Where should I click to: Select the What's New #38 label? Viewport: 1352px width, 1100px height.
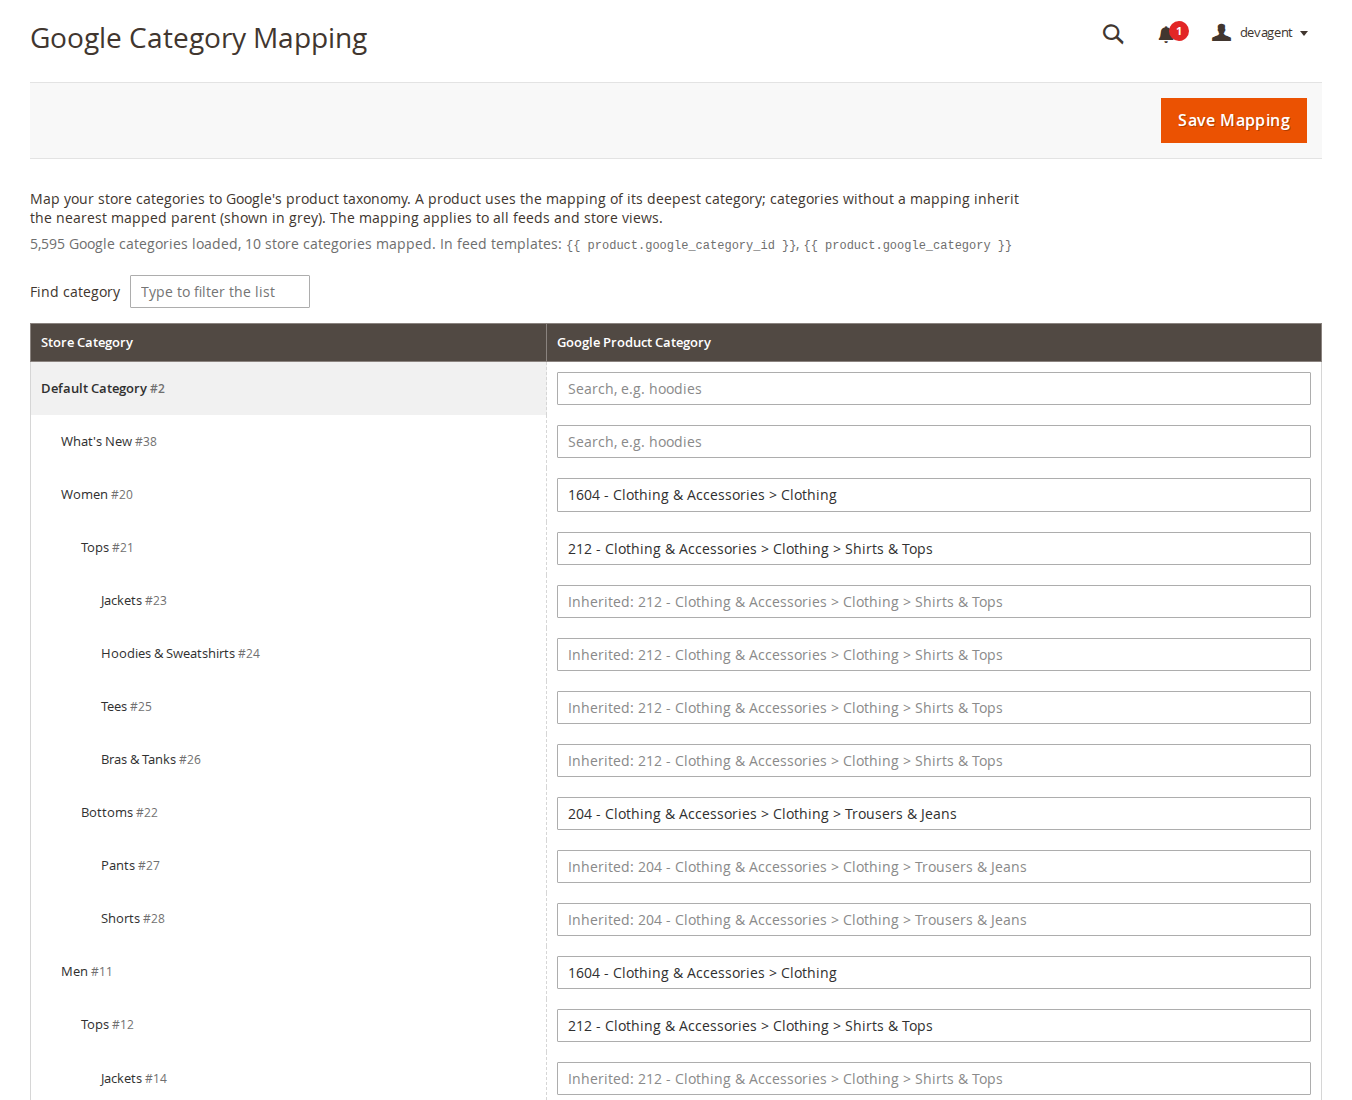click(109, 442)
